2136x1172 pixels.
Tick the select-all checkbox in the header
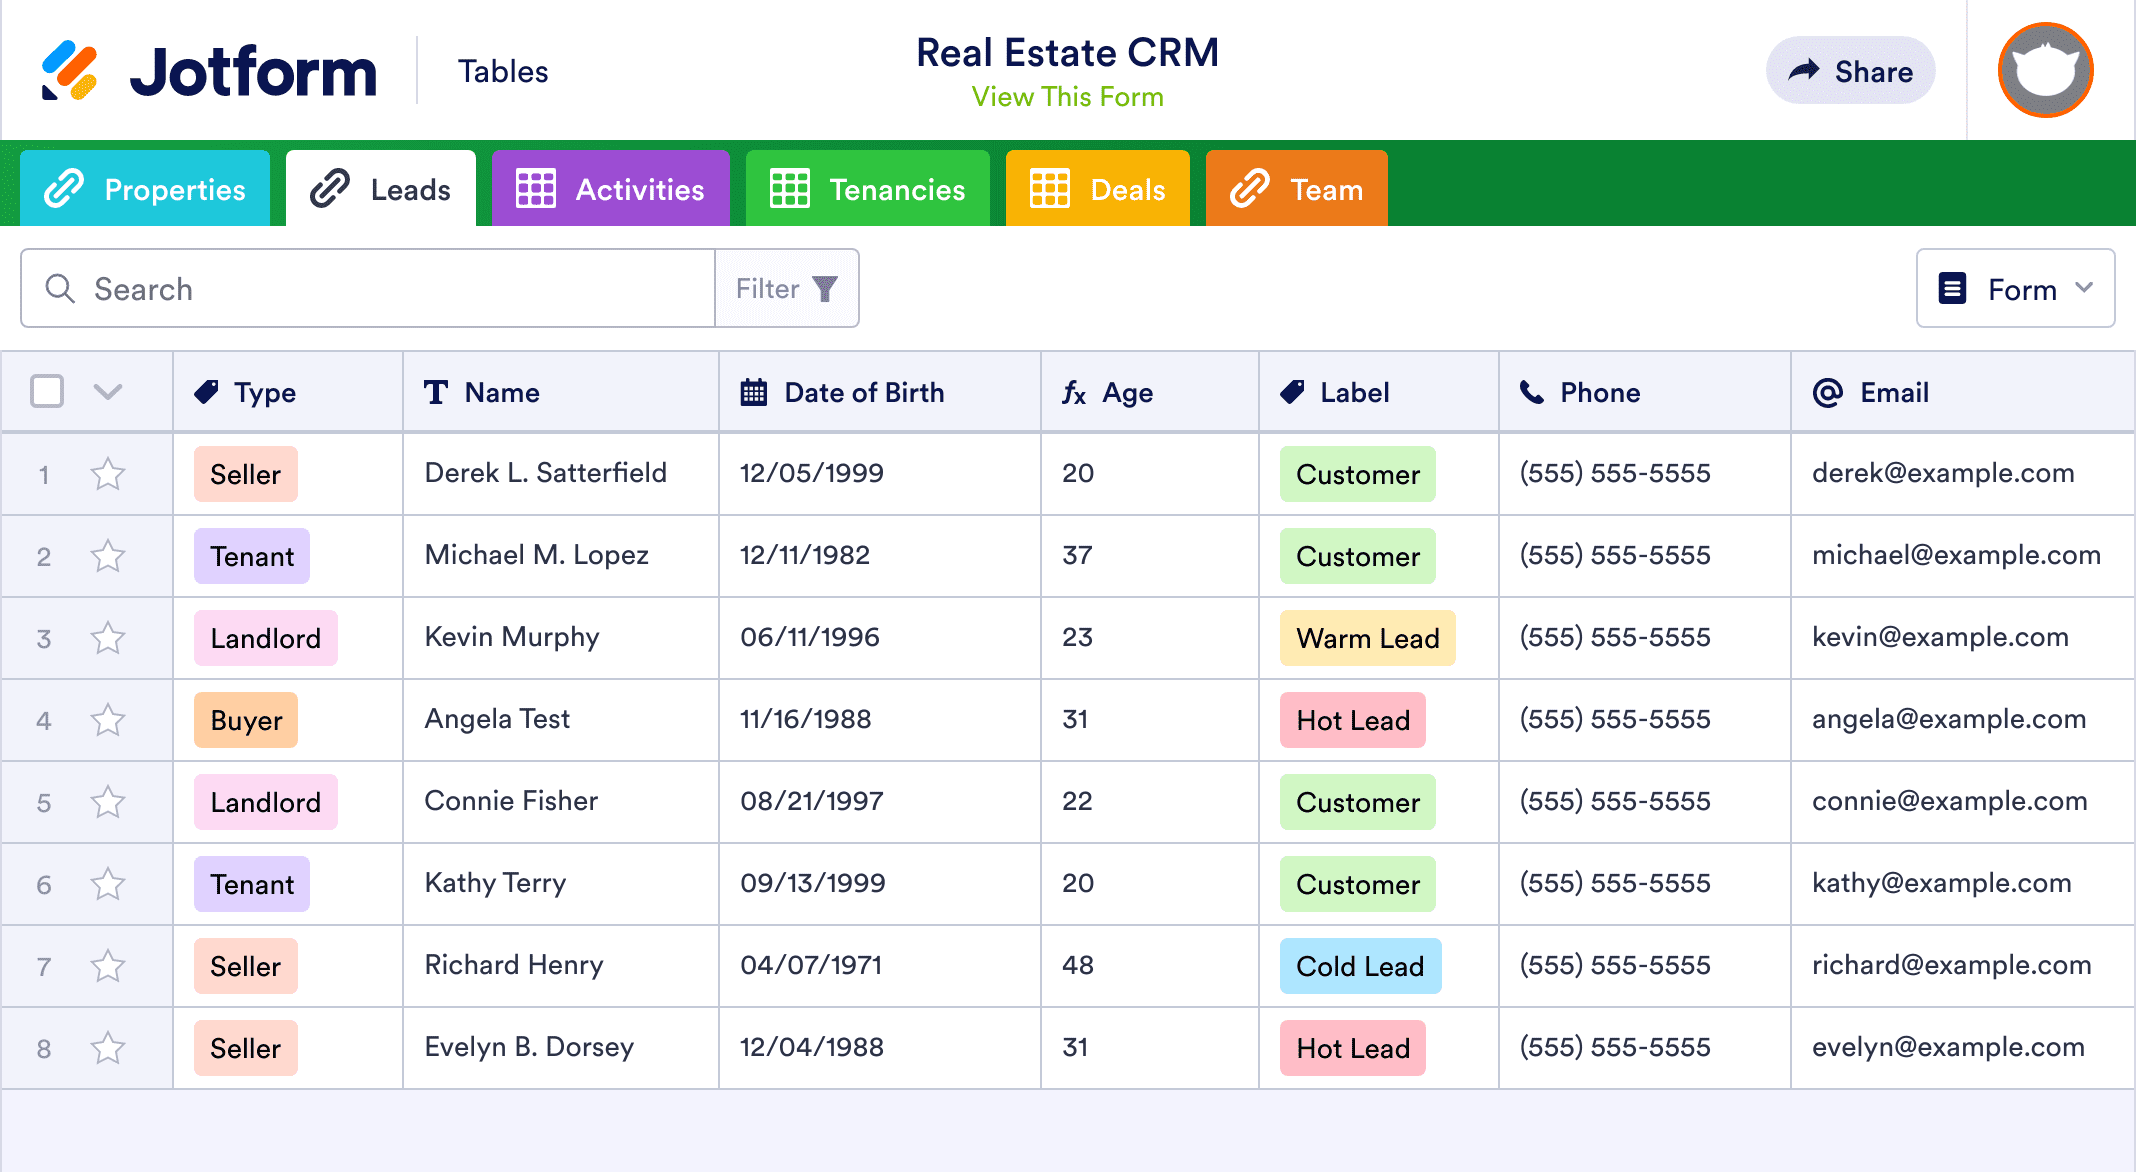point(47,391)
